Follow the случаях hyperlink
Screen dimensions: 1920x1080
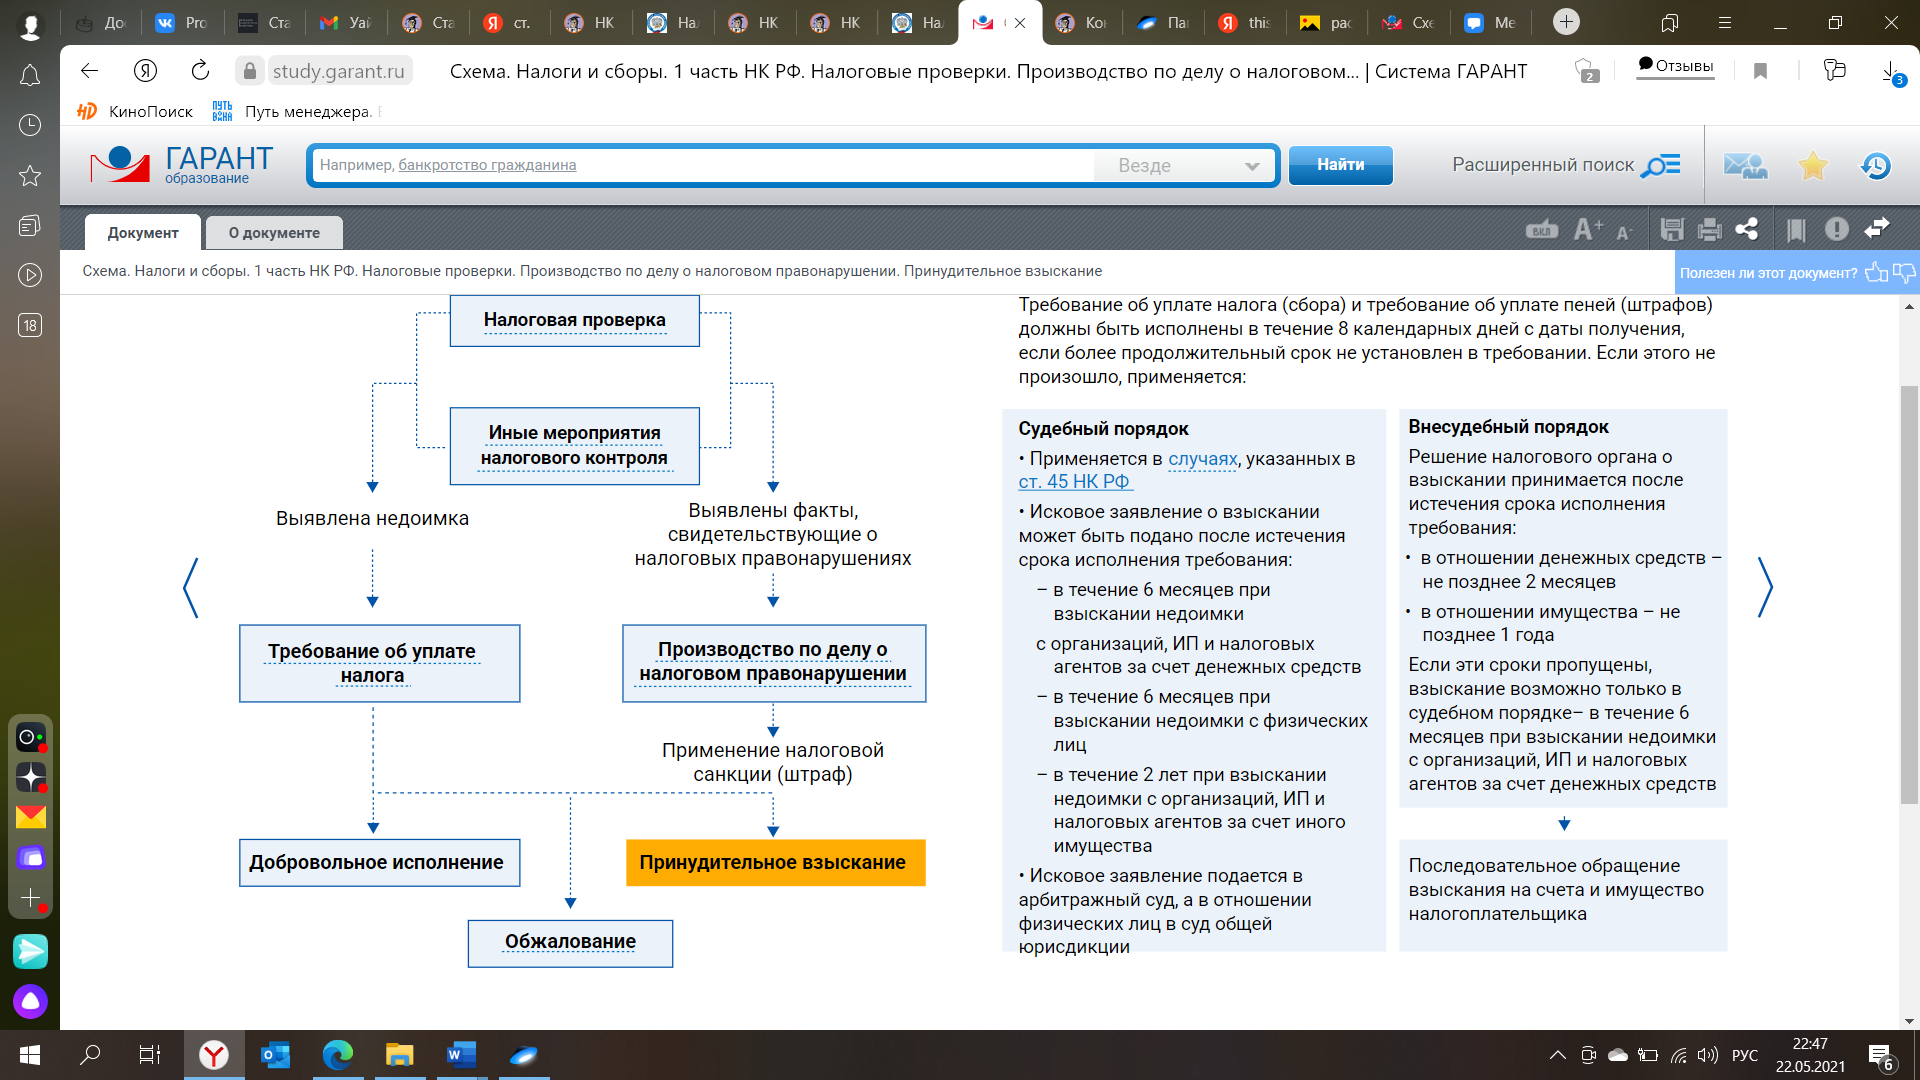[x=1202, y=459]
